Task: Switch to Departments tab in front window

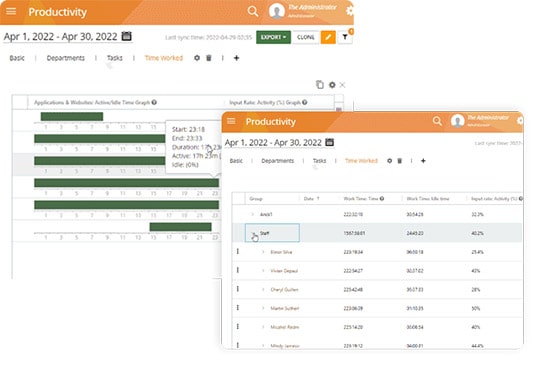Action: click(x=278, y=161)
